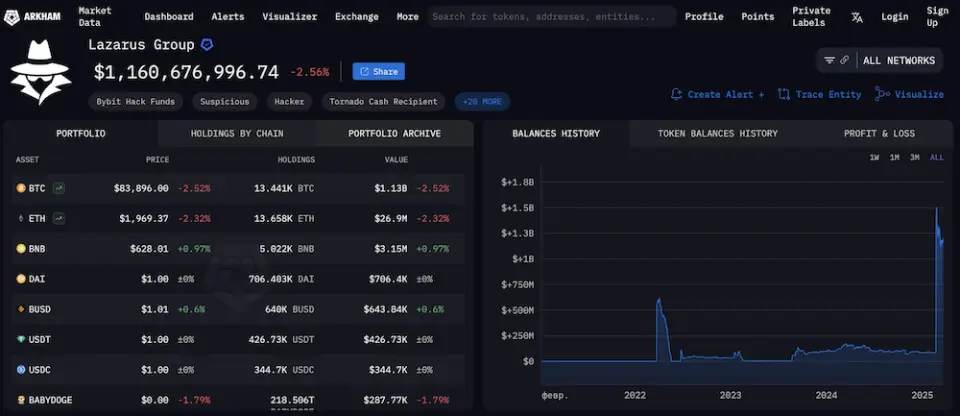Expand the +20 MORE tags
Viewport: 960px width, 416px height.
pos(482,102)
